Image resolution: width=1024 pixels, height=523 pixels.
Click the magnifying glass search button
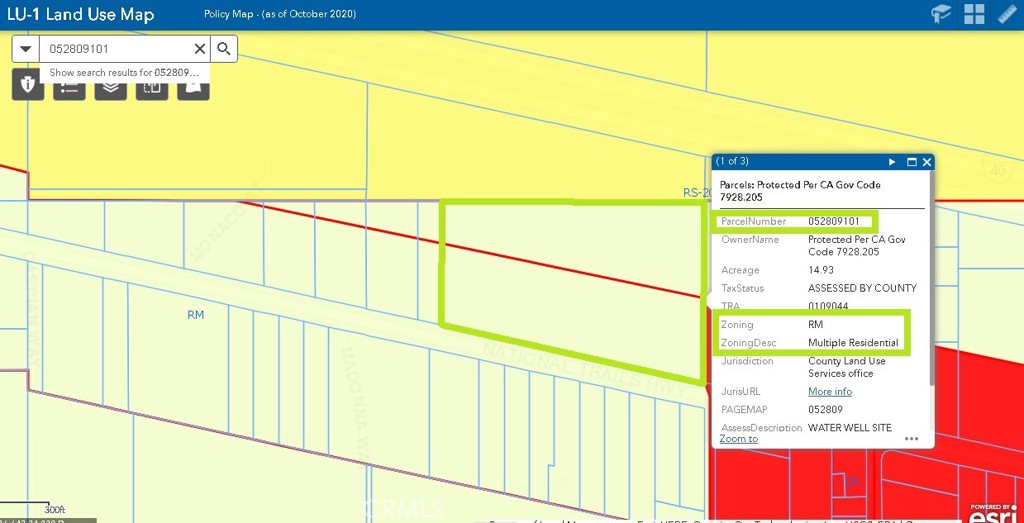pyautogui.click(x=224, y=49)
